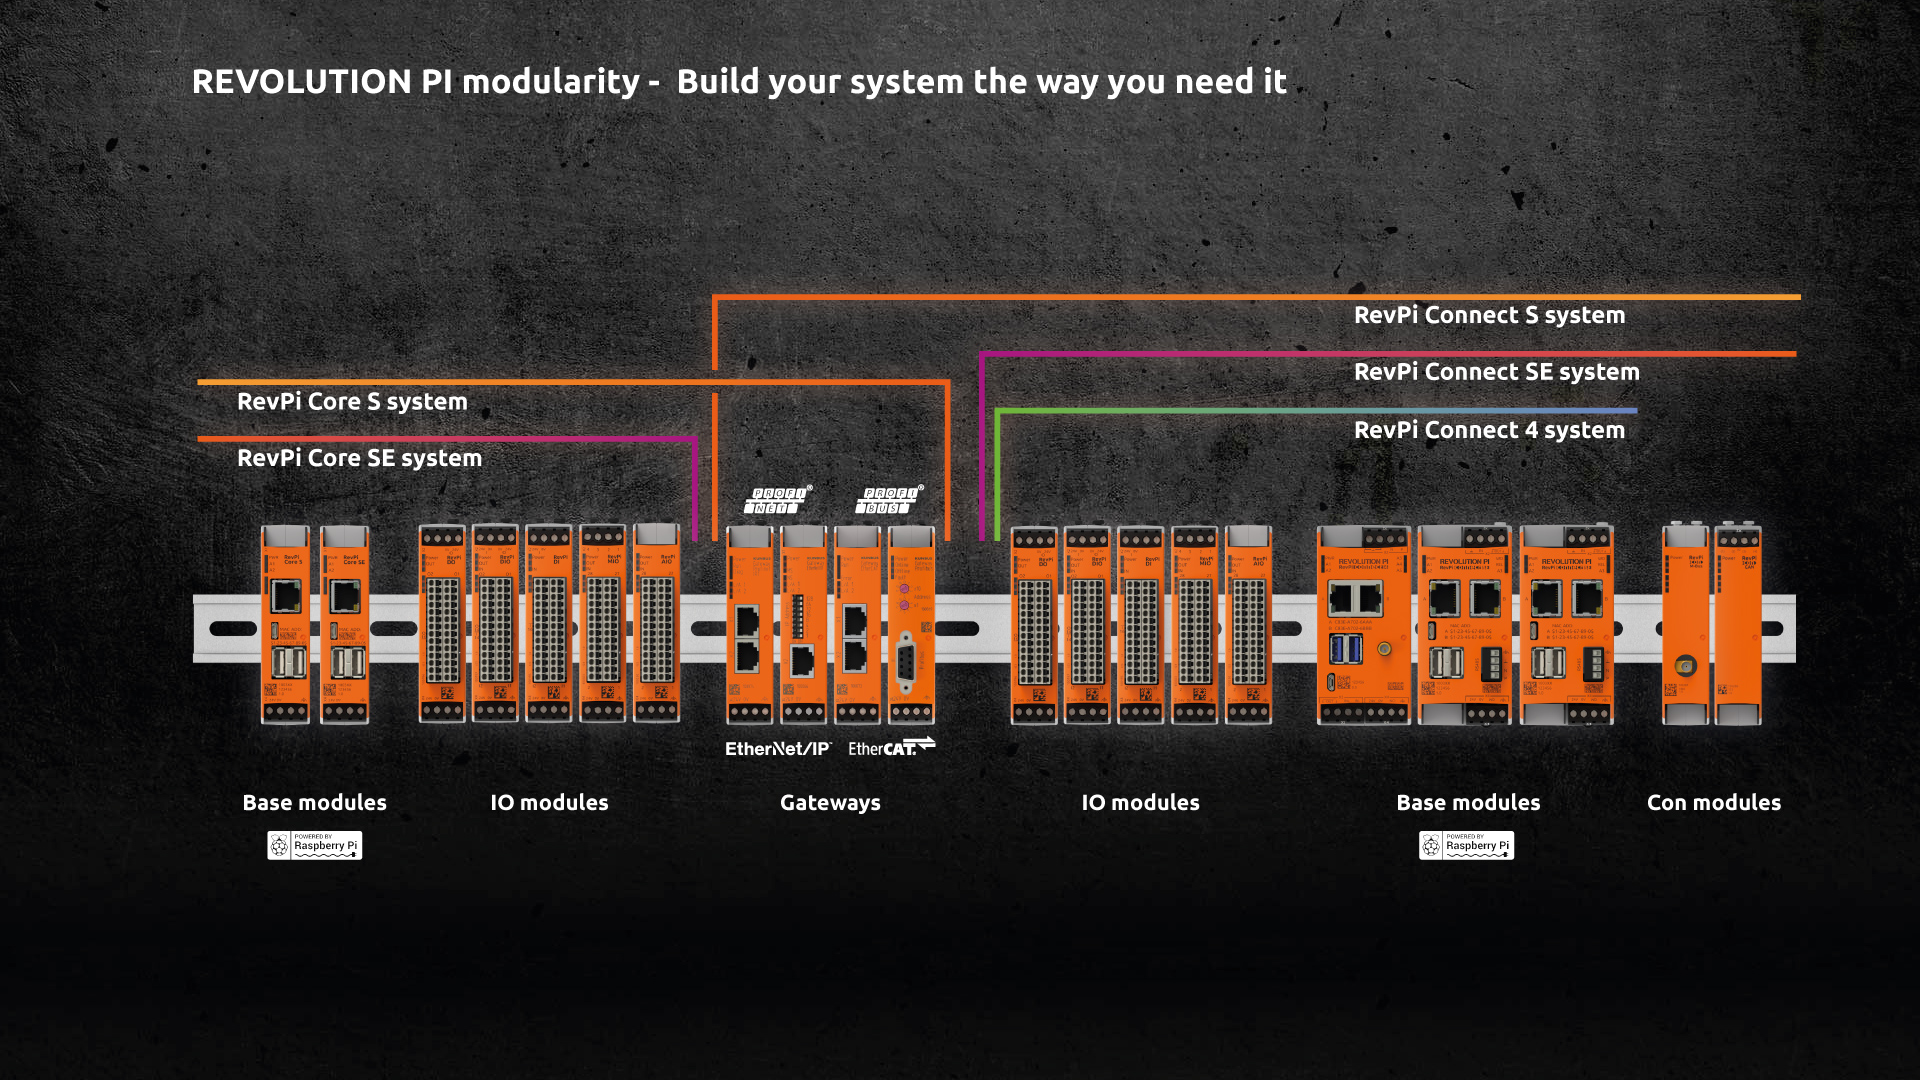Click the RevPi Connect SE system label
Image resolution: width=1920 pixels, height=1080 pixels.
pyautogui.click(x=1496, y=372)
